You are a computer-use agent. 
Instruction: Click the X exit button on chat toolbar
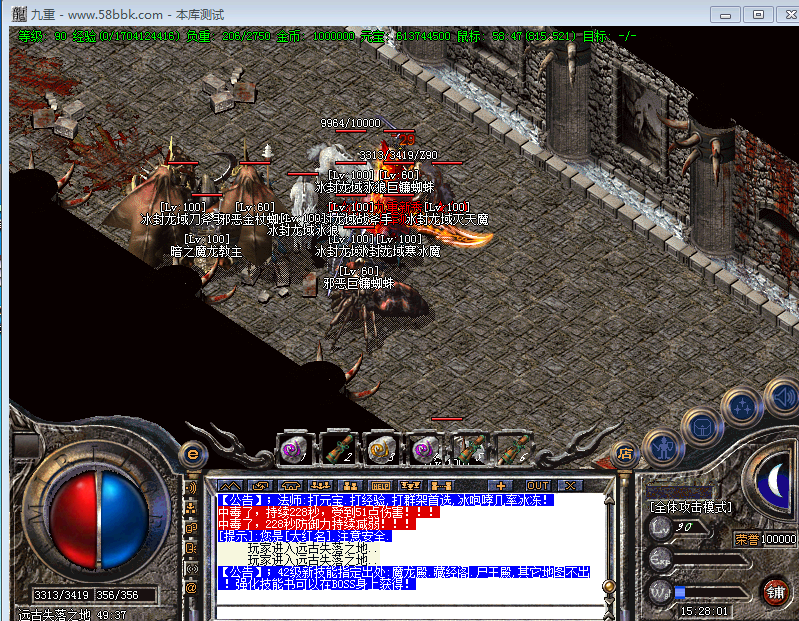point(570,485)
